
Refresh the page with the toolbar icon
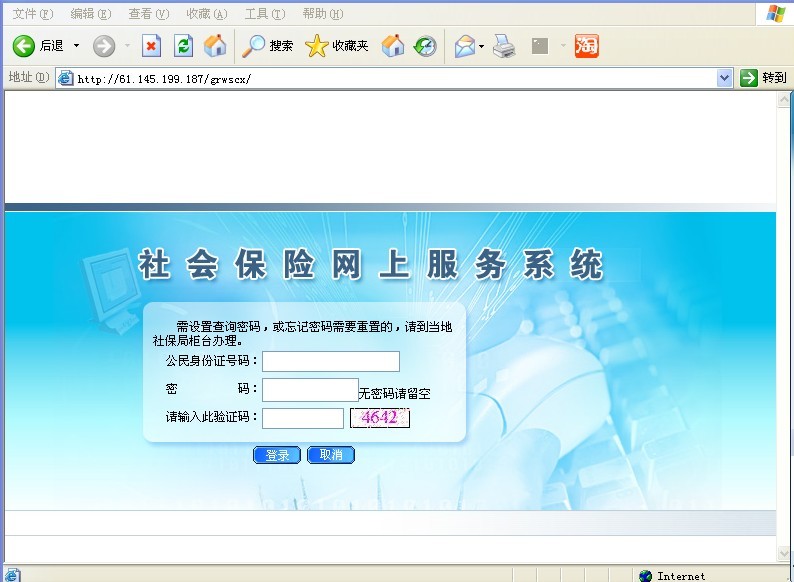[x=183, y=46]
